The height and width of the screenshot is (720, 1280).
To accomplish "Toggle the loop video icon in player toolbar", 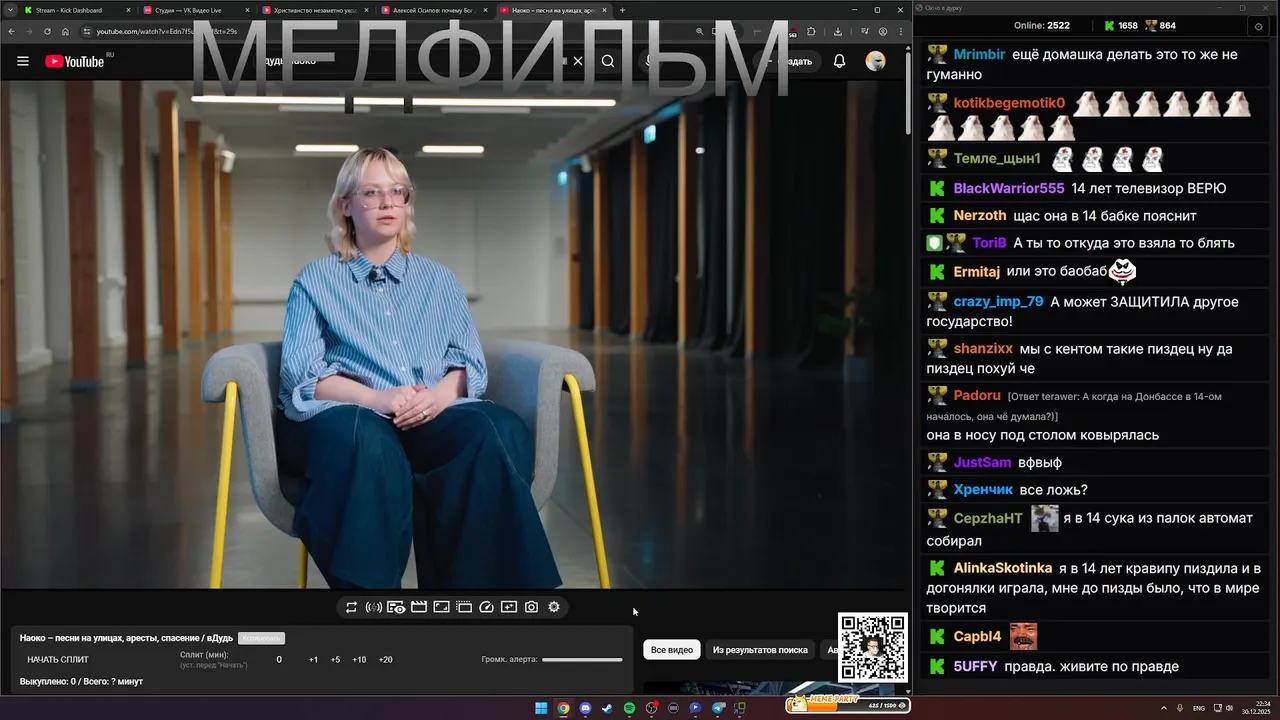I will click(351, 607).
